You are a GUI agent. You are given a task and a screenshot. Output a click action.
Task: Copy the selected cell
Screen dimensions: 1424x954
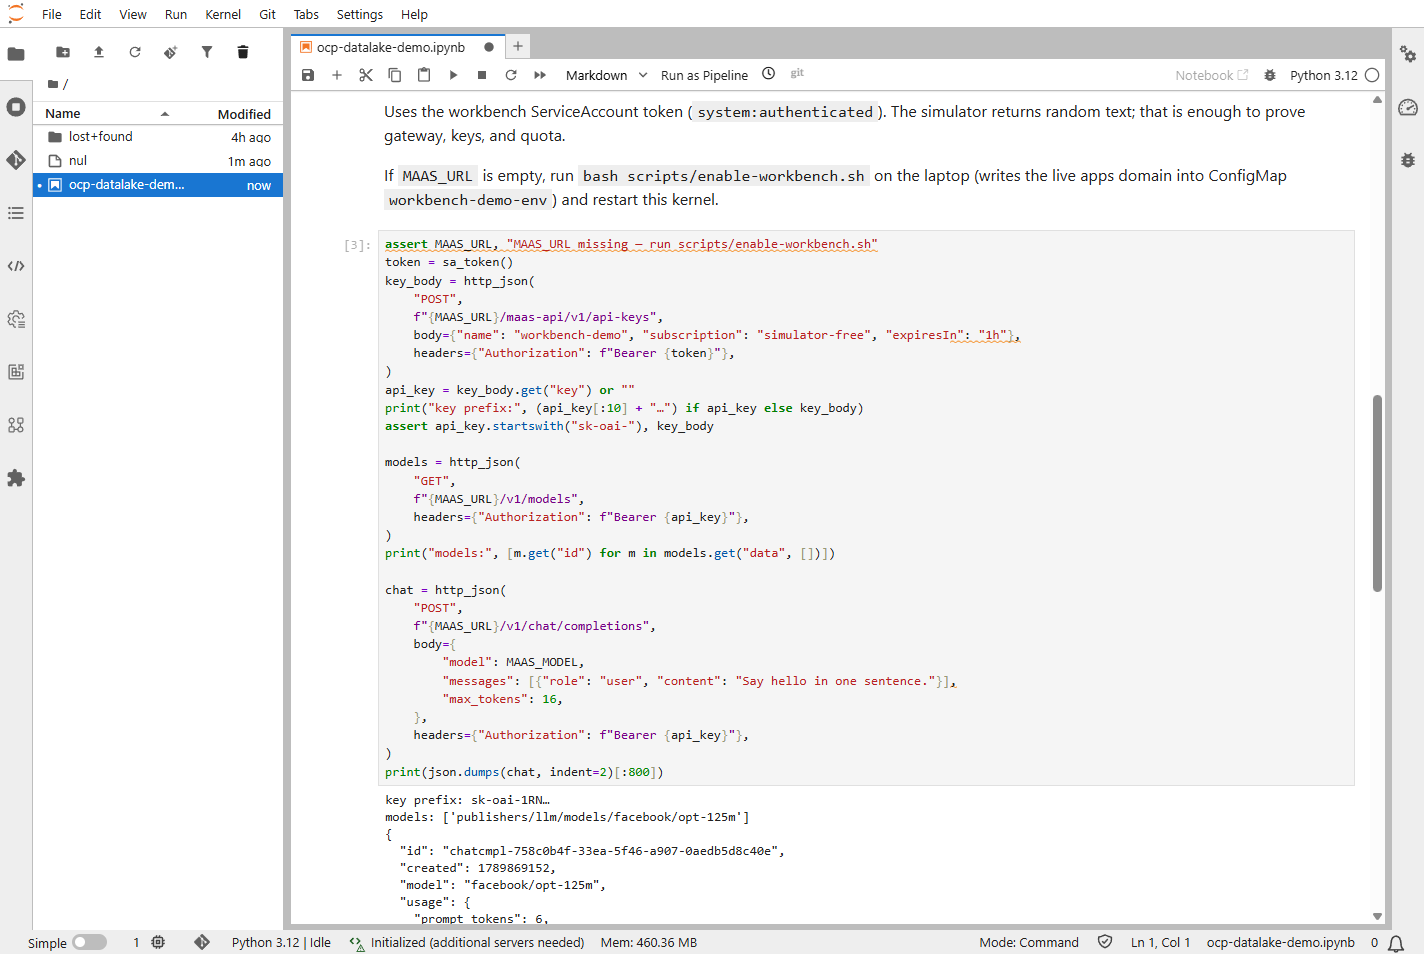(395, 75)
